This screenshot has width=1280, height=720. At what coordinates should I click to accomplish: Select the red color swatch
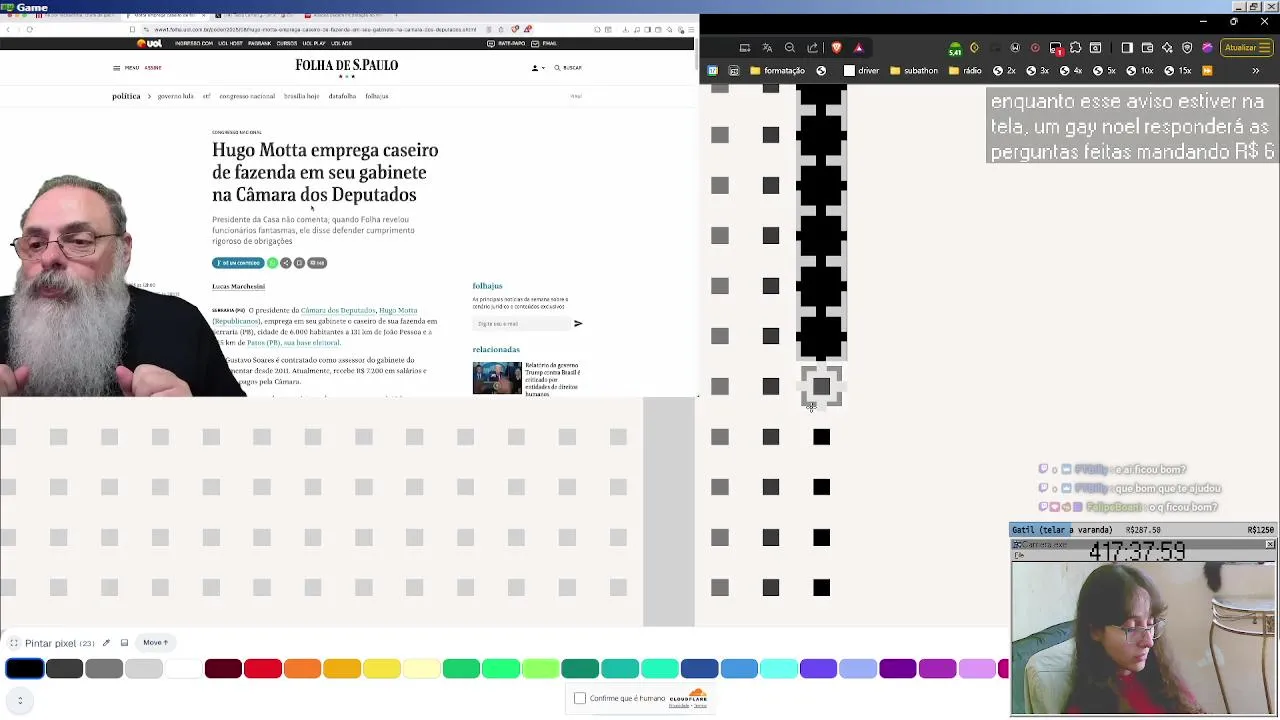(263, 669)
